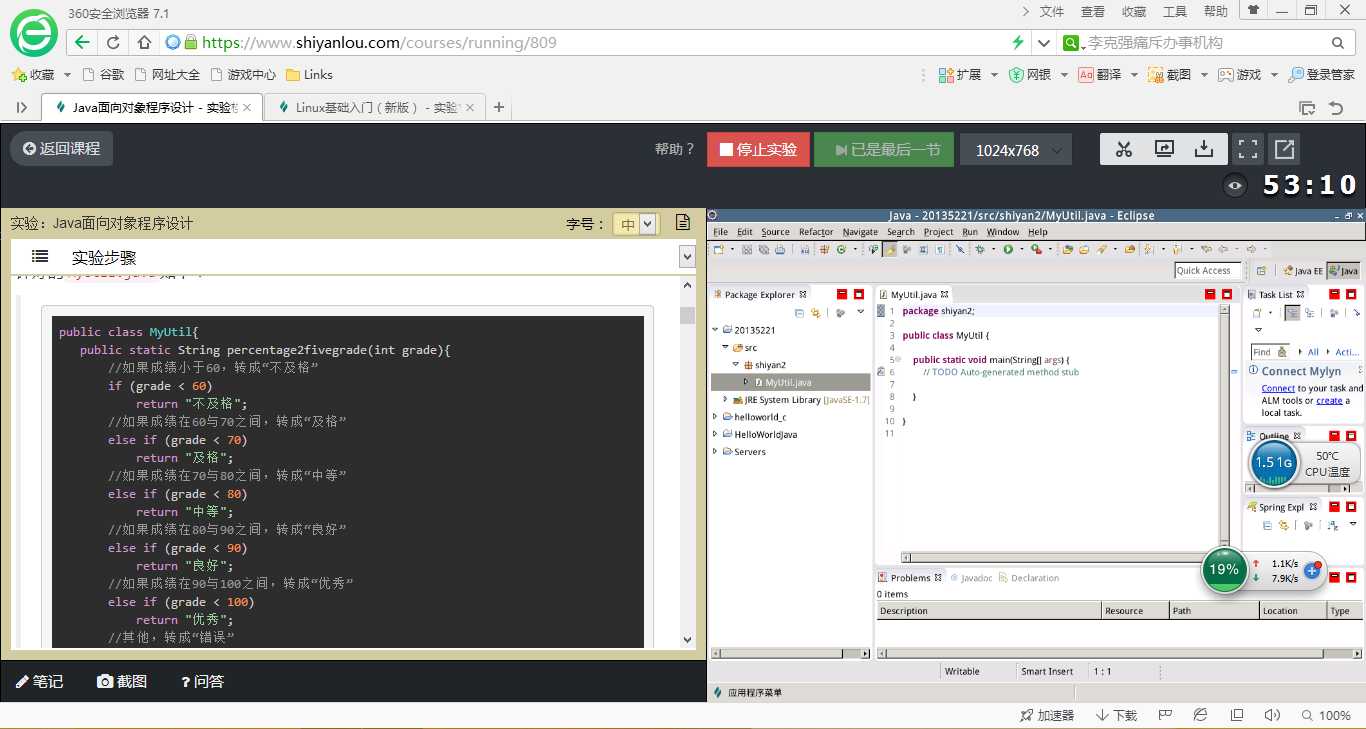The width and height of the screenshot is (1366, 729).
Task: Click the Connect link in Mylyn panel
Action: 1278,388
